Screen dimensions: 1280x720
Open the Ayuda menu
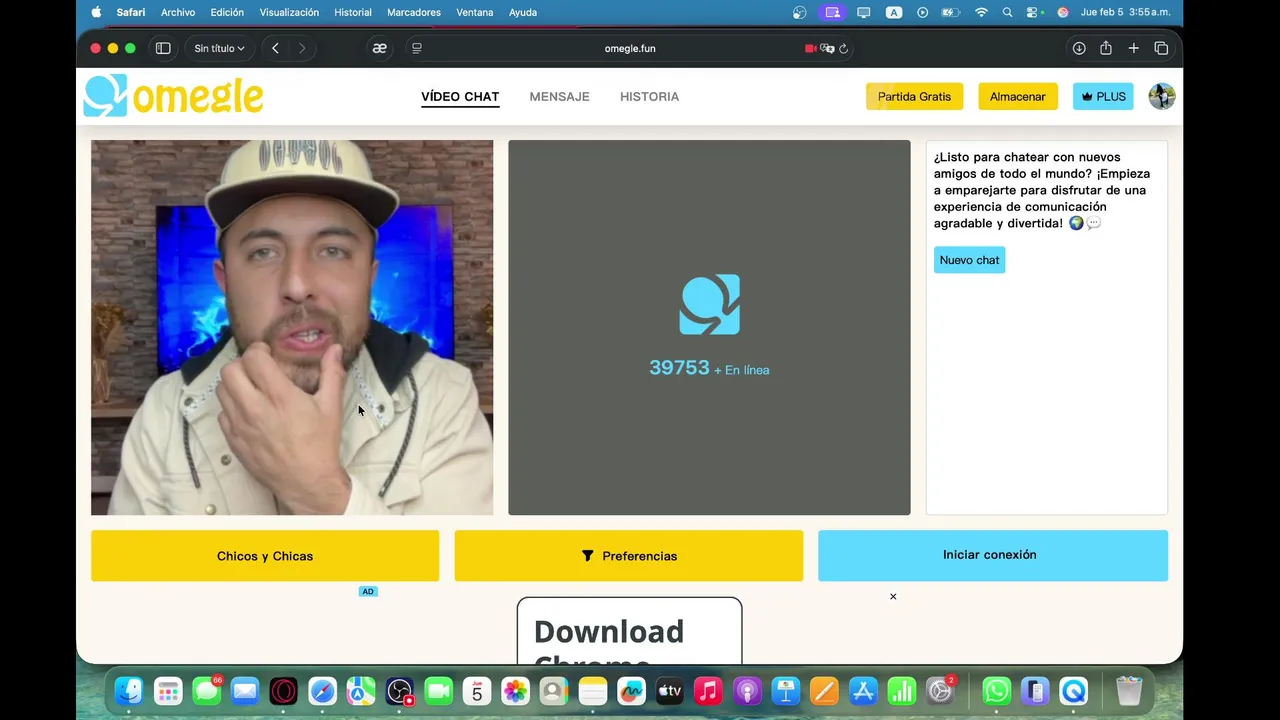[523, 12]
